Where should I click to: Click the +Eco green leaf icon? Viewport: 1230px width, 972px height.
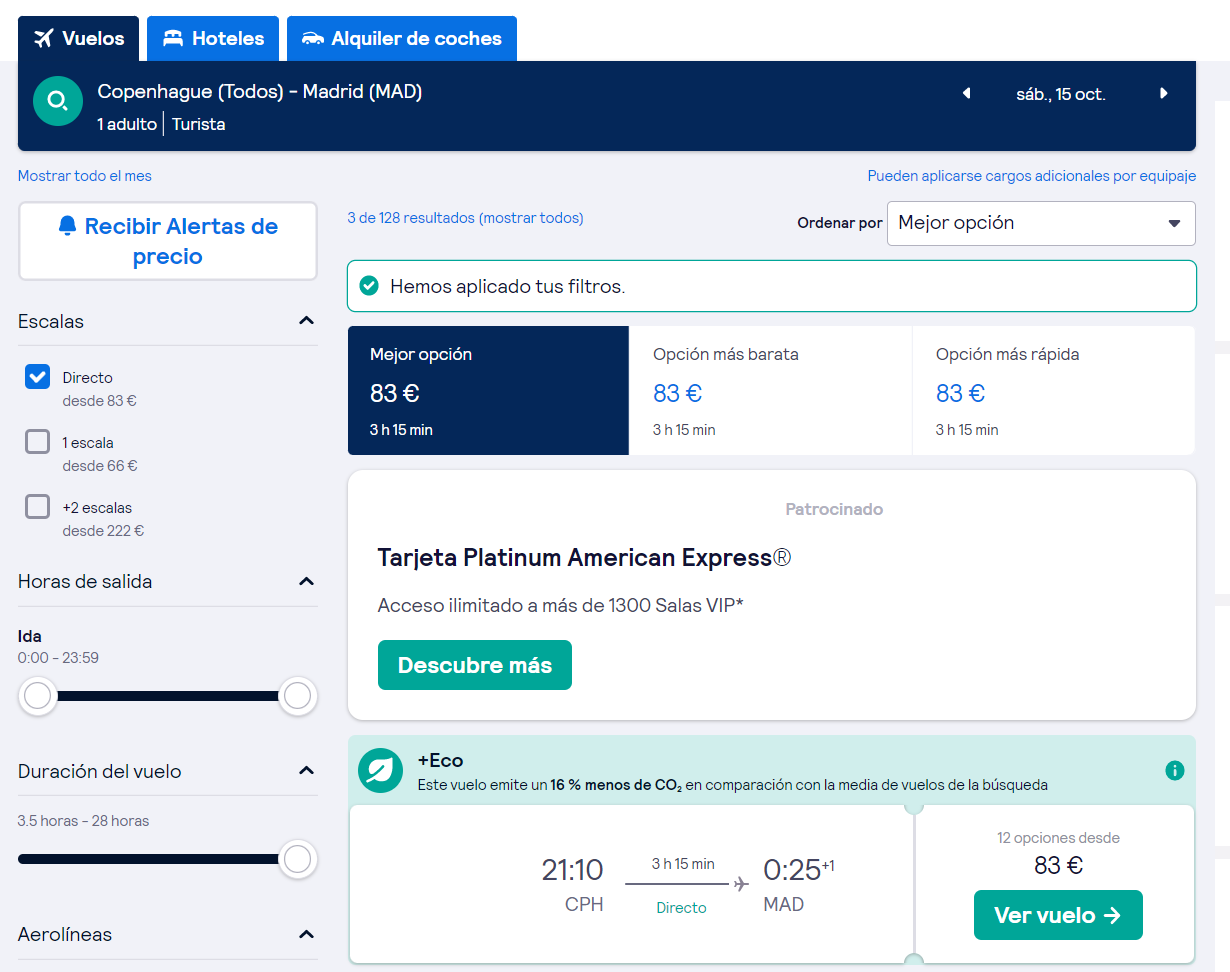[380, 771]
